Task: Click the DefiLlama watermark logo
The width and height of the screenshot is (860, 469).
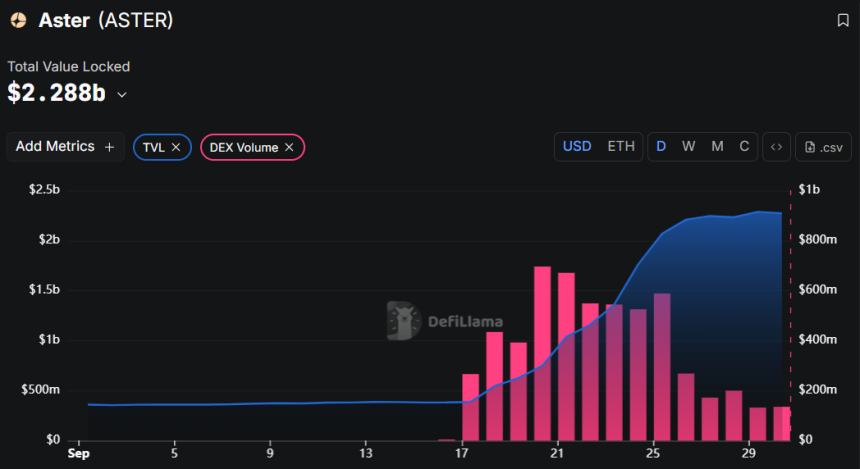Action: [x=403, y=321]
